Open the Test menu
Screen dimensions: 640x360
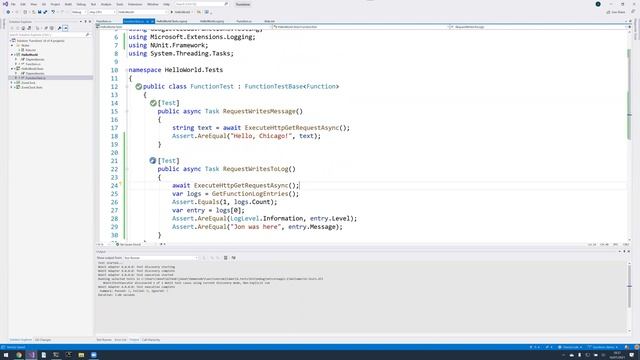click(93, 4)
